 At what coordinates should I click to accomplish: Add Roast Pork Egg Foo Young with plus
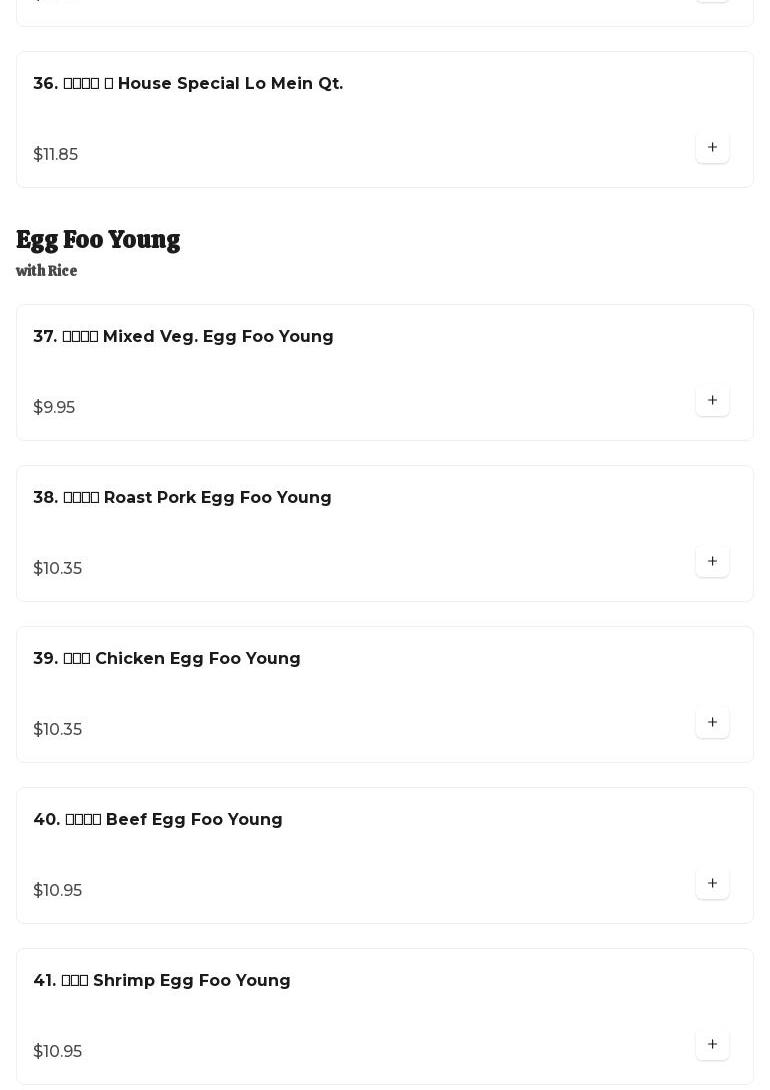point(712,561)
